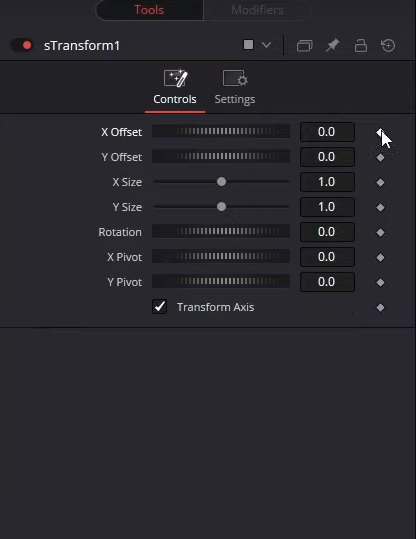Toggle the sTransform1 node enable switch
This screenshot has height=539, width=416.
coord(22,45)
